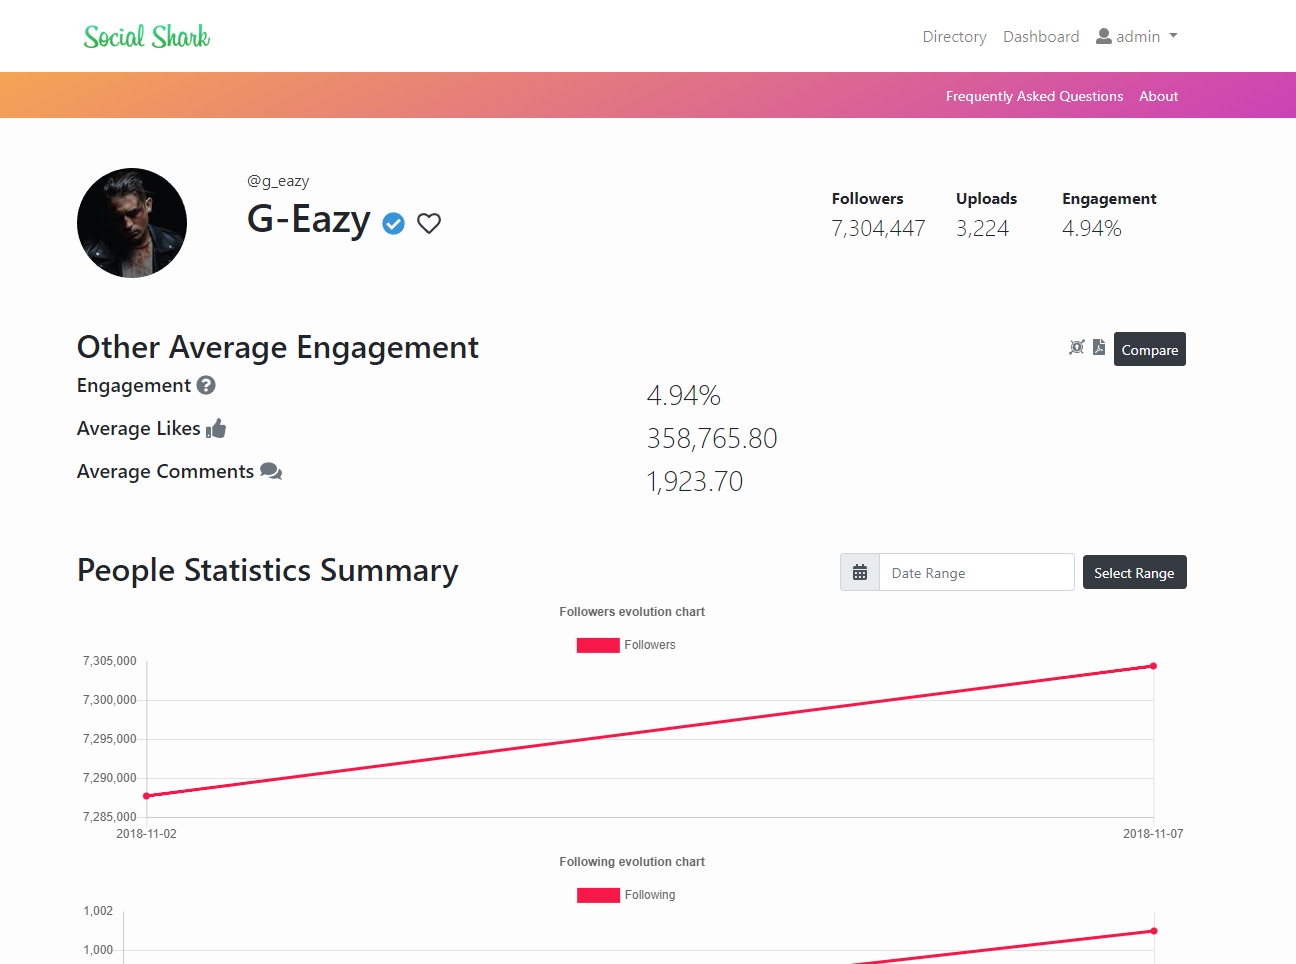Screen dimensions: 1296x964
Task: Click the thumbs-up icon next to Average Likes
Action: coord(216,429)
